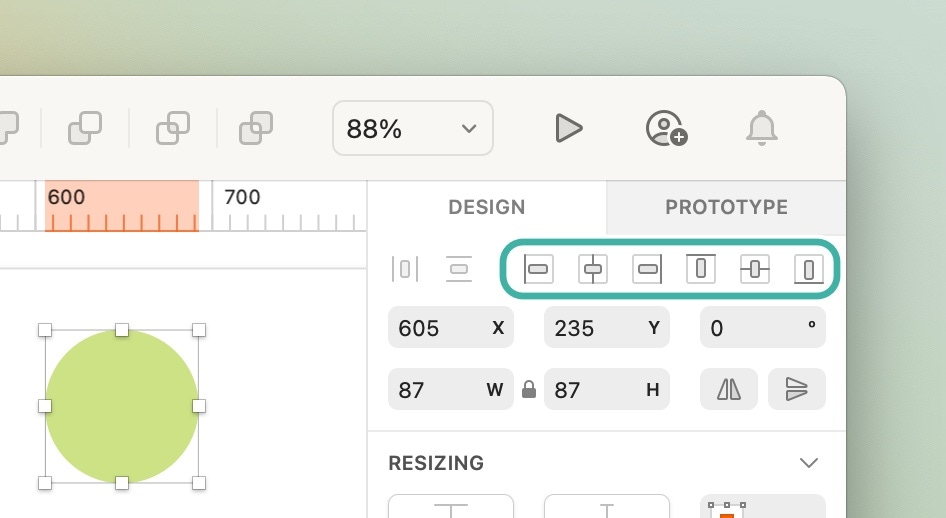This screenshot has height=518, width=946.
Task: Click the width field showing 87
Action: pyautogui.click(x=451, y=389)
